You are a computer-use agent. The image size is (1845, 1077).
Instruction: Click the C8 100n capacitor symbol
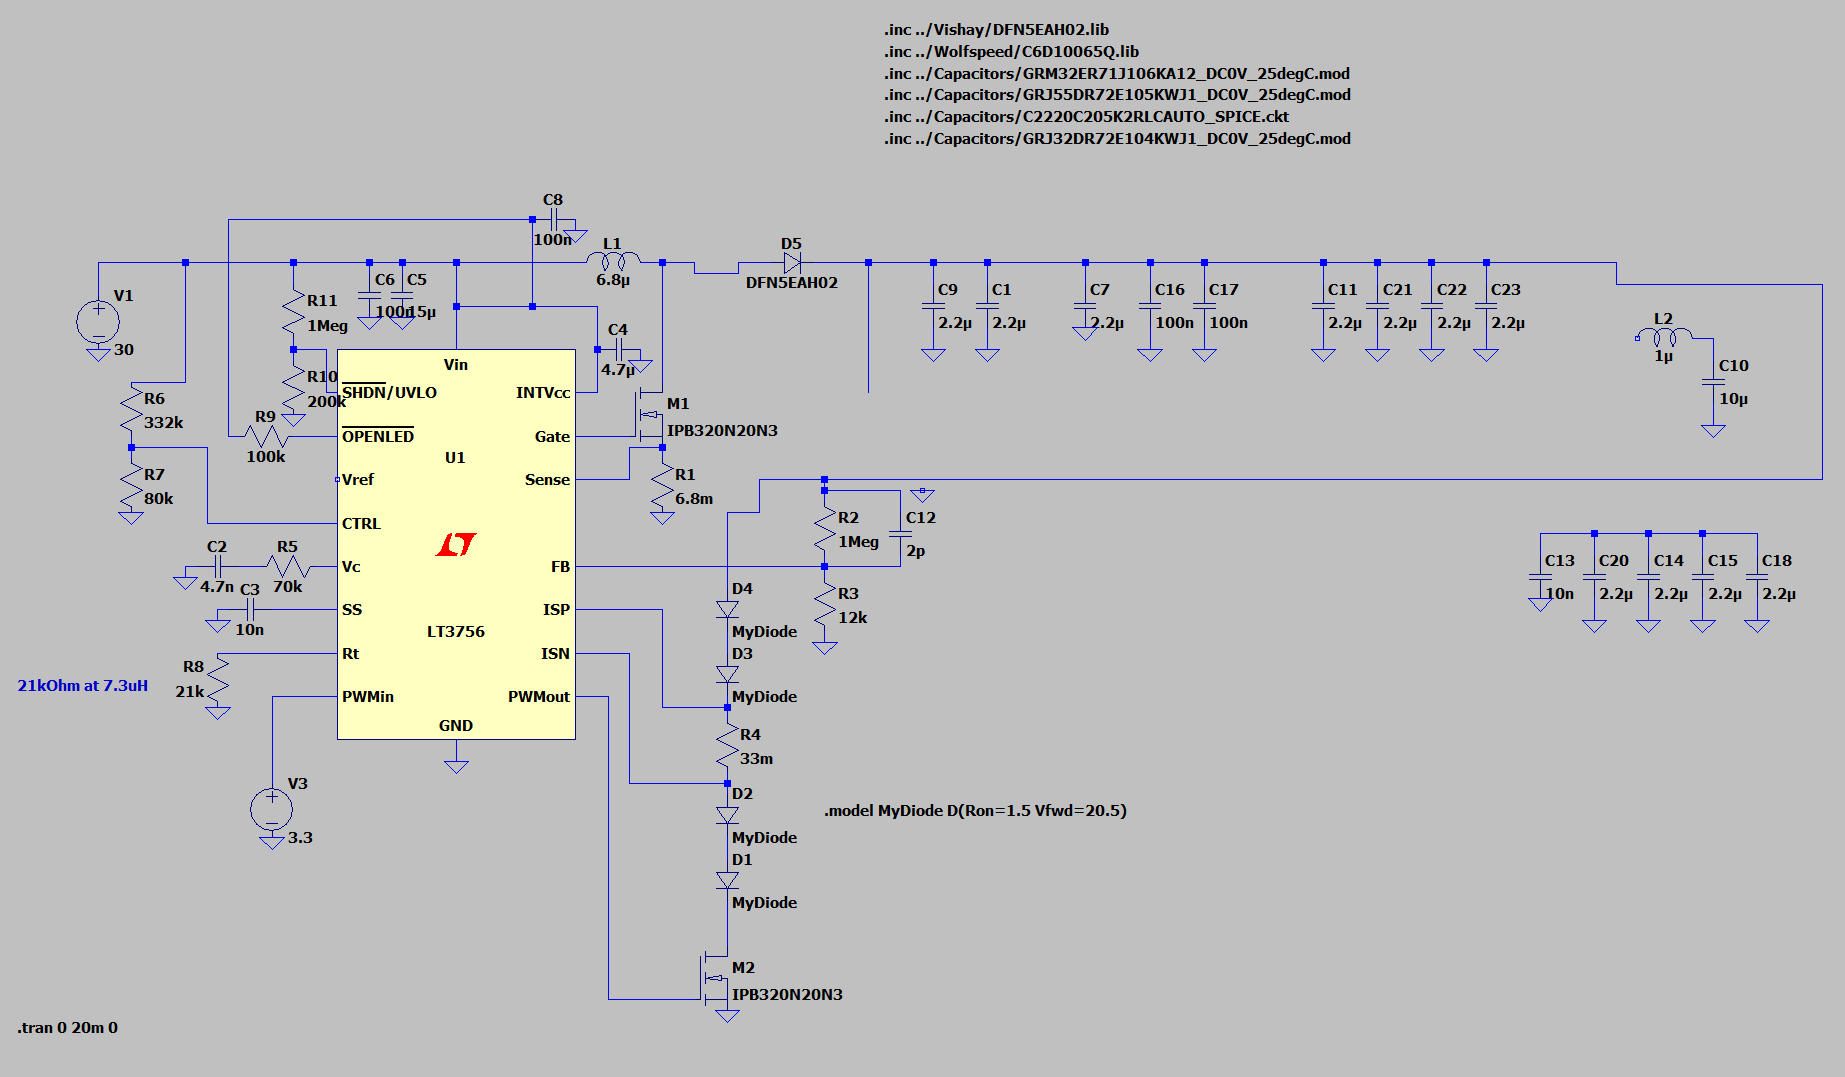pos(553,220)
